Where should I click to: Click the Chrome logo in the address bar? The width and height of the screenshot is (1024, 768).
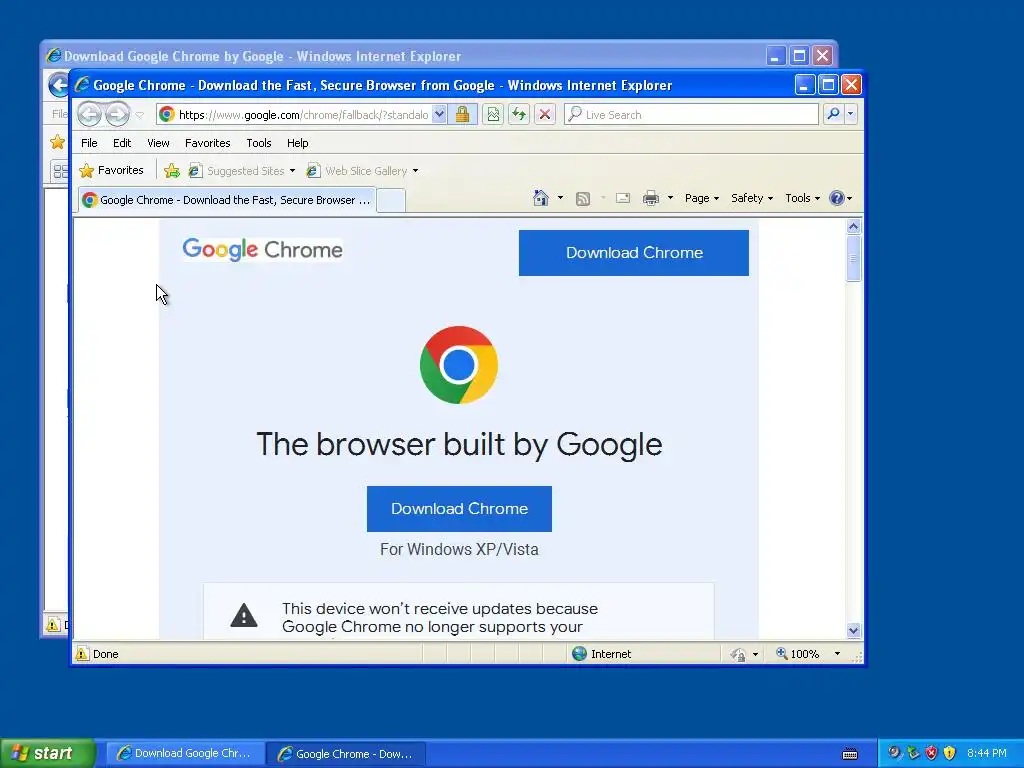tap(167, 114)
